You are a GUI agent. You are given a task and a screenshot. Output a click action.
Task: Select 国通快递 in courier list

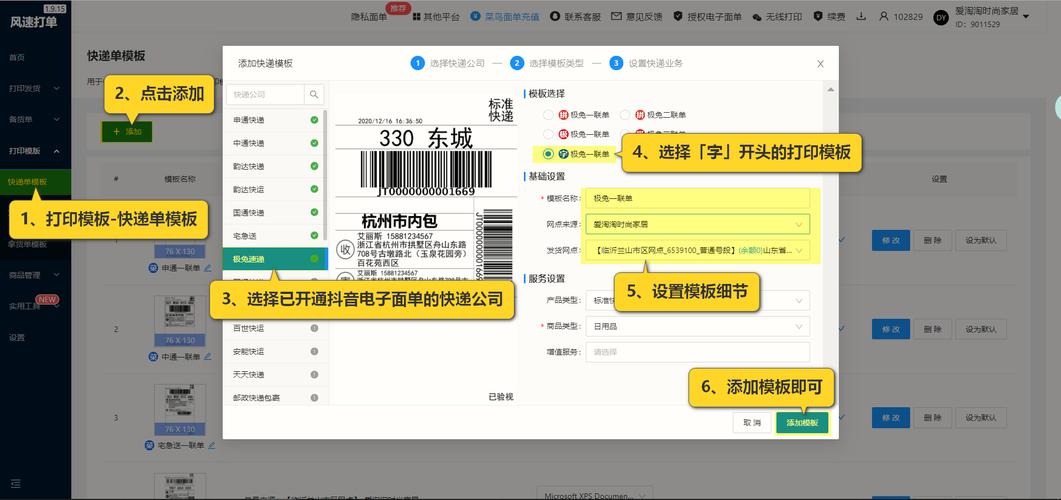(x=275, y=212)
